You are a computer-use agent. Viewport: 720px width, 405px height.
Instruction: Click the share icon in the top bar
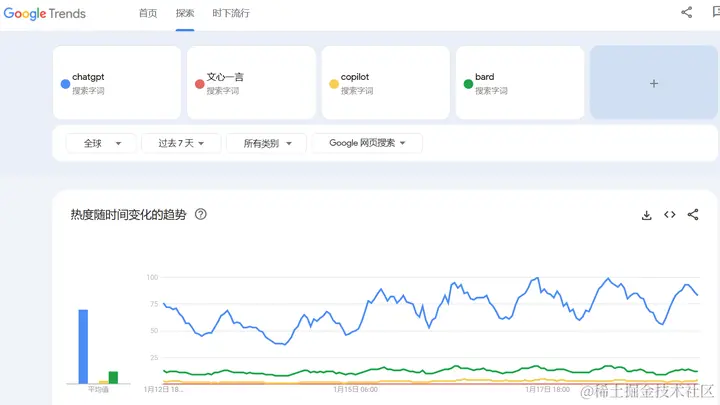click(686, 12)
